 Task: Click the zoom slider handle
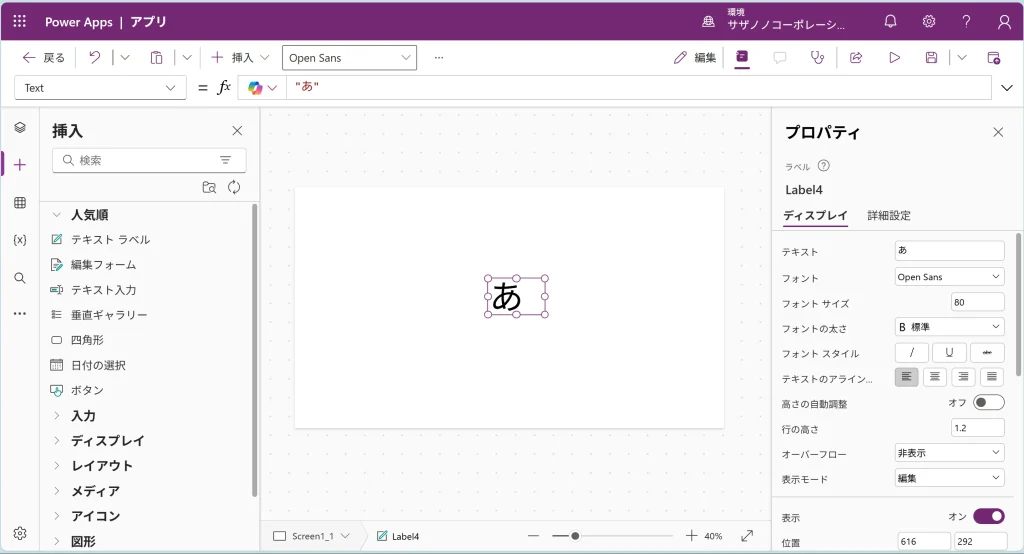point(575,536)
